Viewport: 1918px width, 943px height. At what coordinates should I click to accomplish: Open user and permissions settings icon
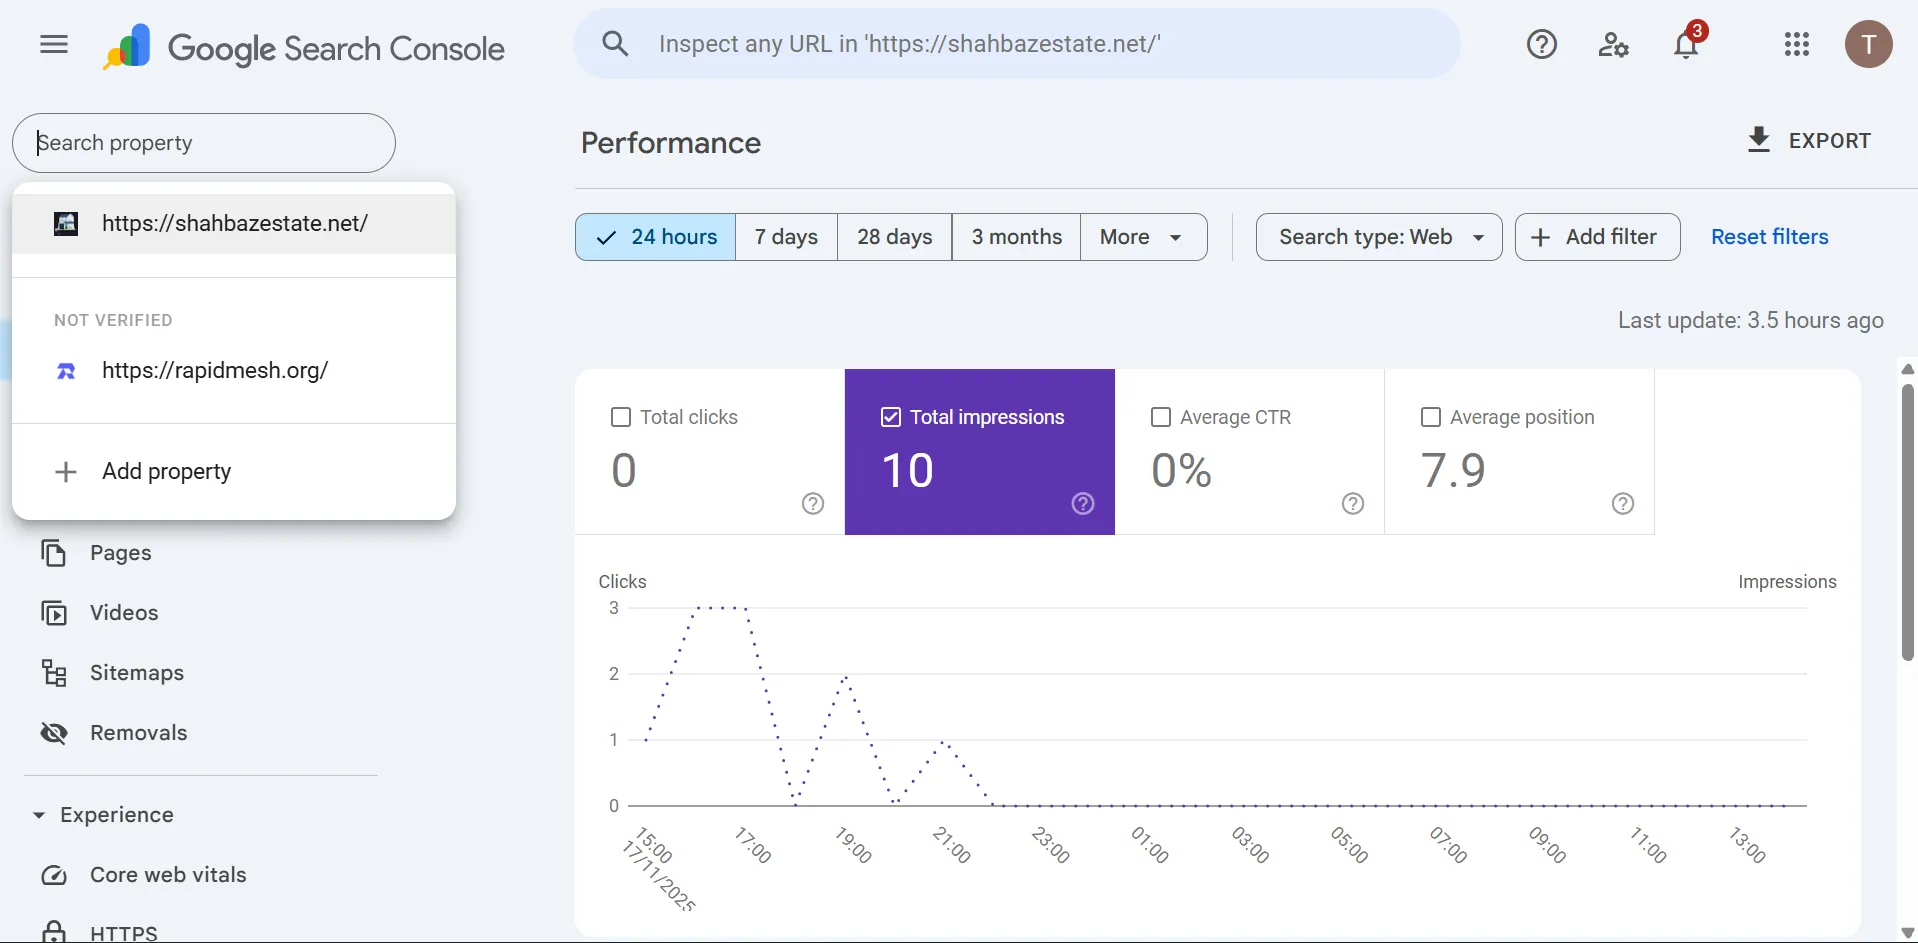pos(1613,44)
